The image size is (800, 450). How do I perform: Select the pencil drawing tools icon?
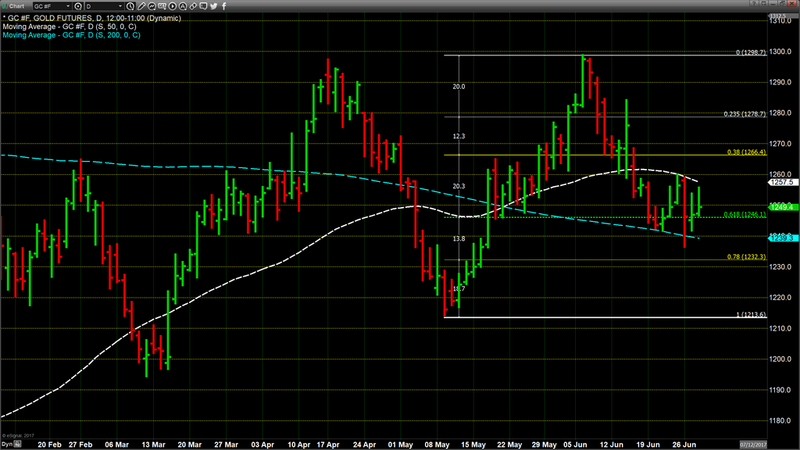tap(141, 6)
